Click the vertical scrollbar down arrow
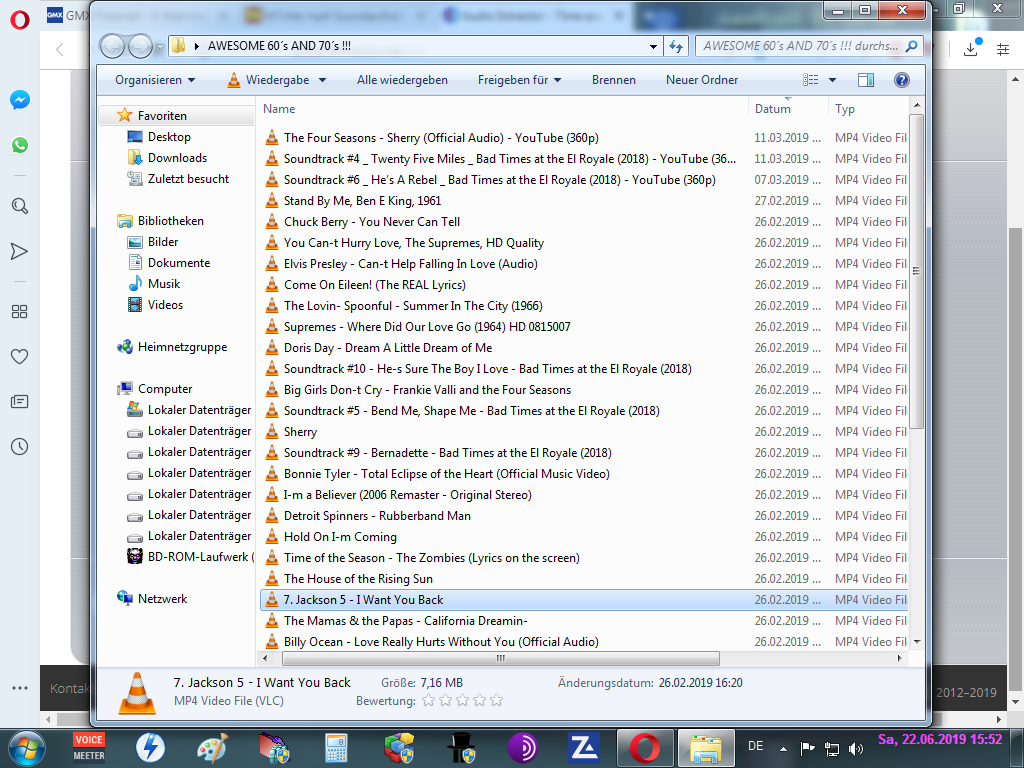Screen dimensions: 1024x768 pos(916,642)
